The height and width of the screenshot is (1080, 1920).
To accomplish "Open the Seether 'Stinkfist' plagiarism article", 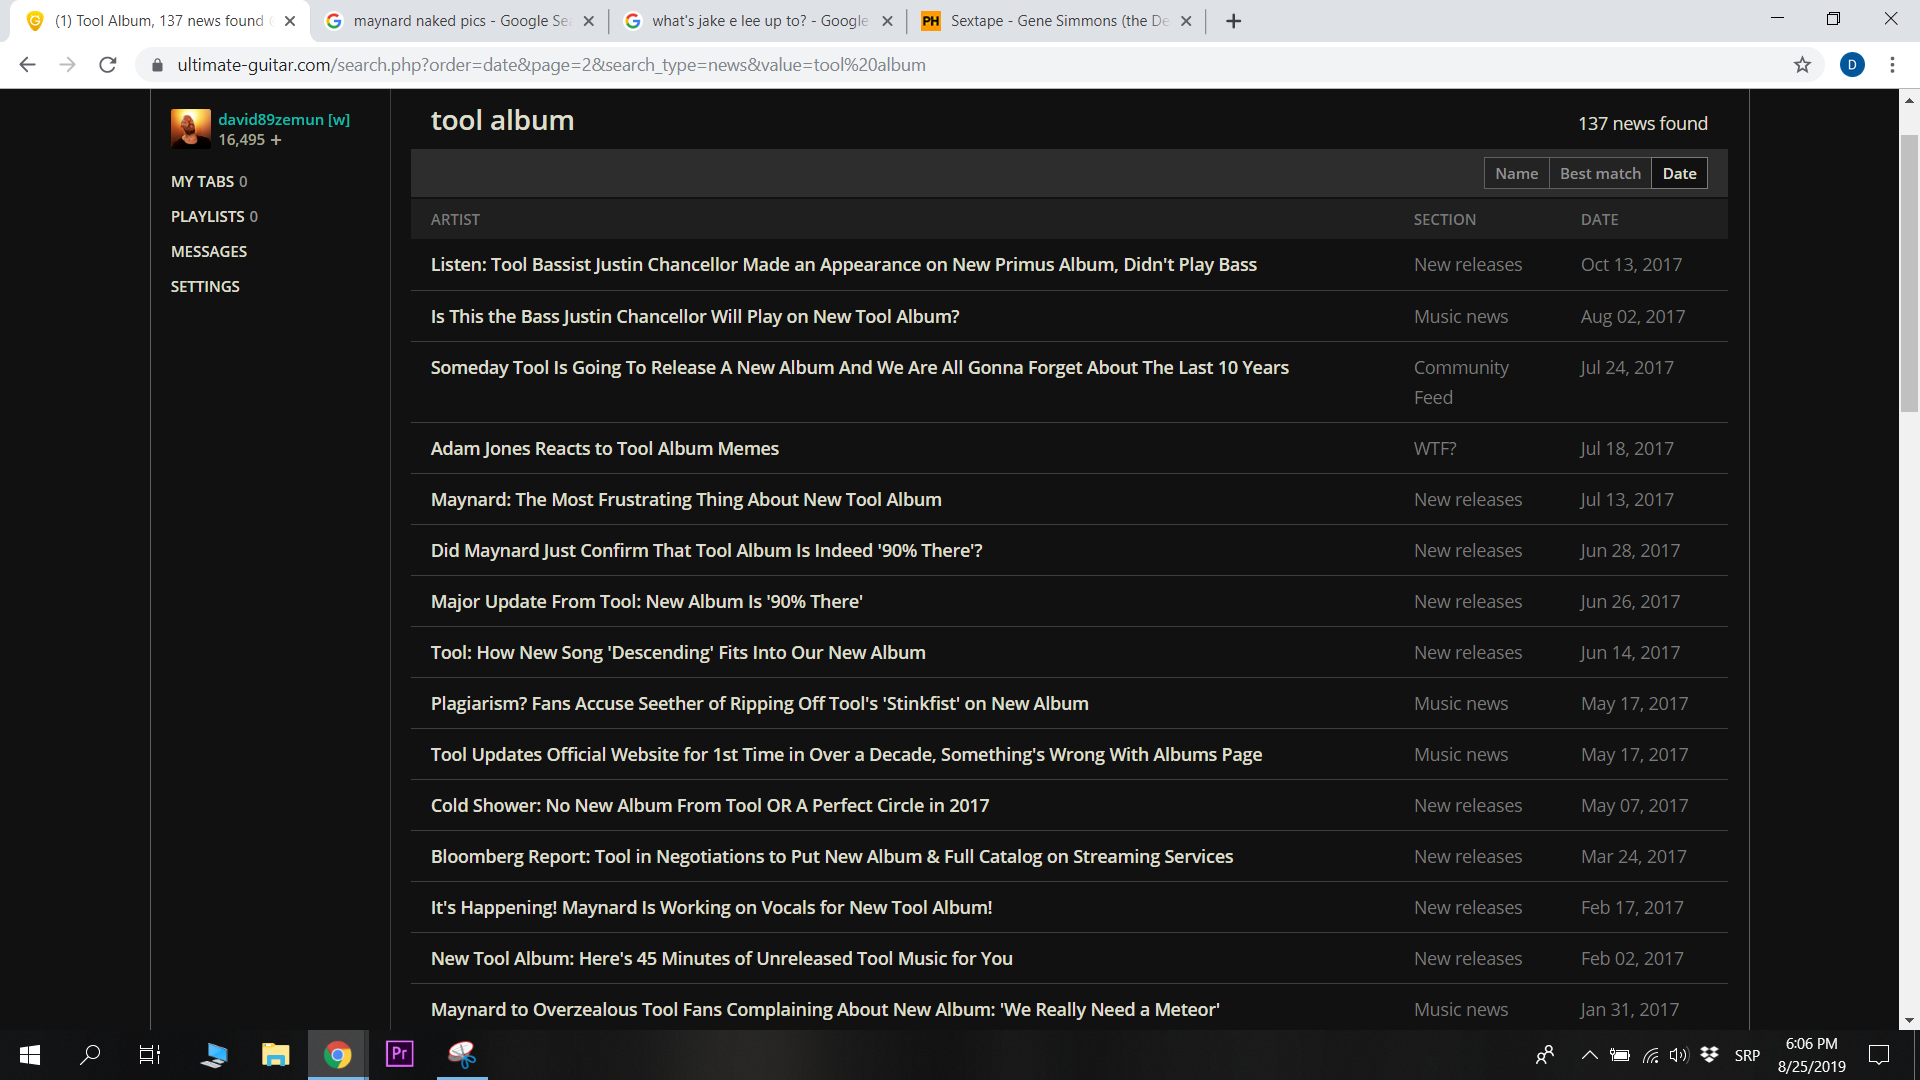I will pos(759,703).
